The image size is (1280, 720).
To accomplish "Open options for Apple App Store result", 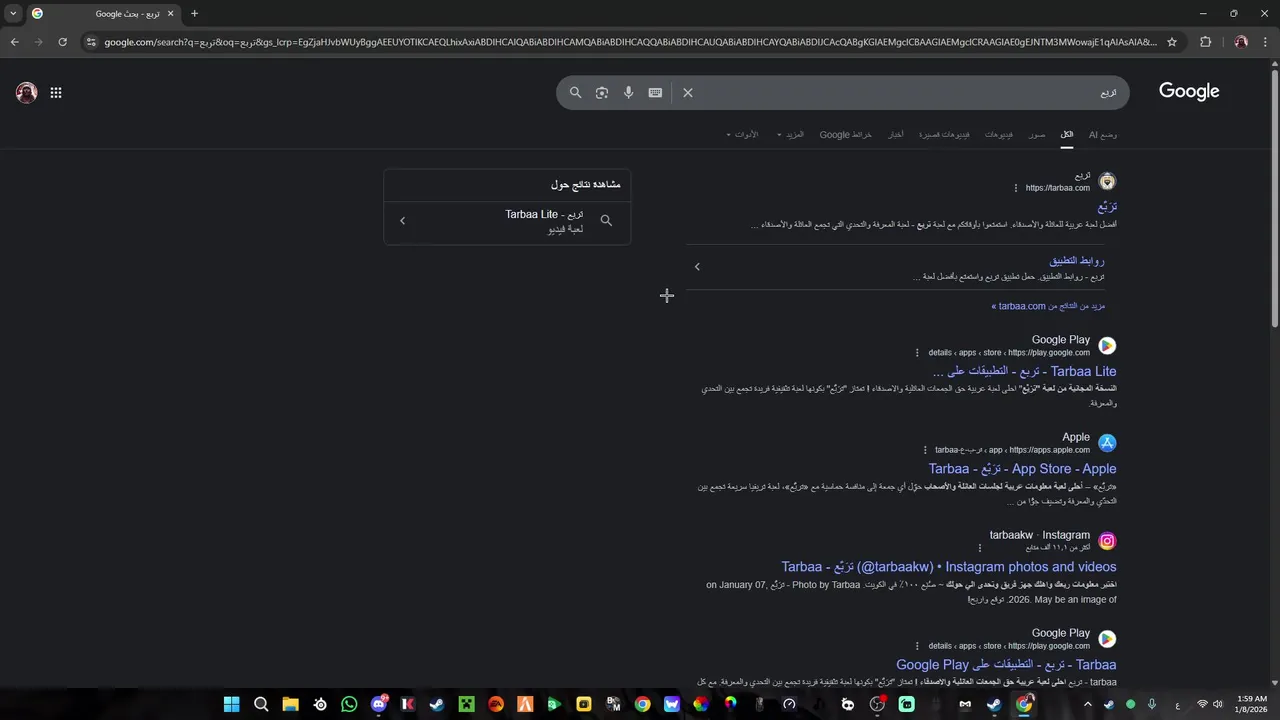I will point(926,450).
